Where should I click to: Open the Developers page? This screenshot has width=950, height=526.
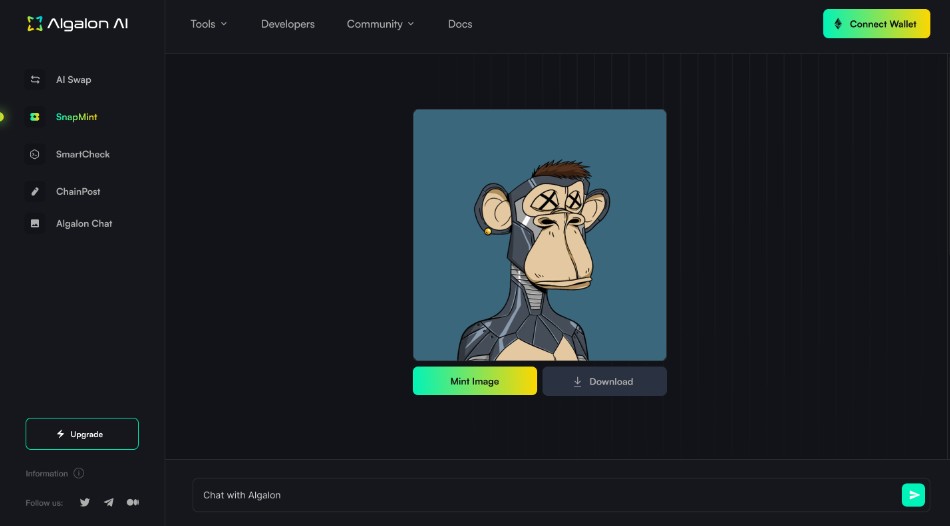[x=288, y=24]
